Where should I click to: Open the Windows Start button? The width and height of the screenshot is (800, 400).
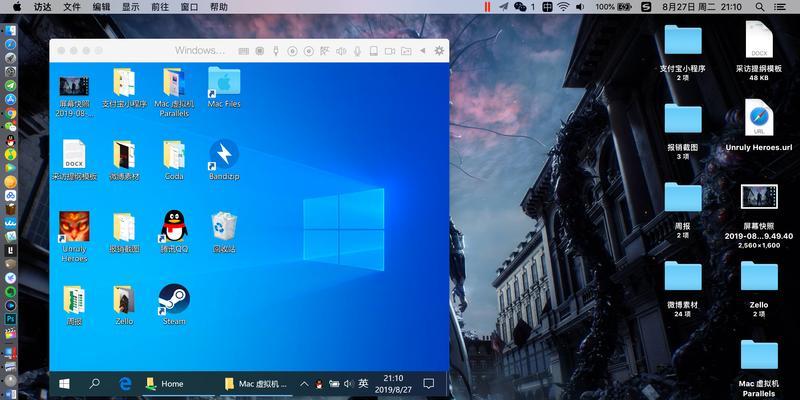click(x=64, y=384)
